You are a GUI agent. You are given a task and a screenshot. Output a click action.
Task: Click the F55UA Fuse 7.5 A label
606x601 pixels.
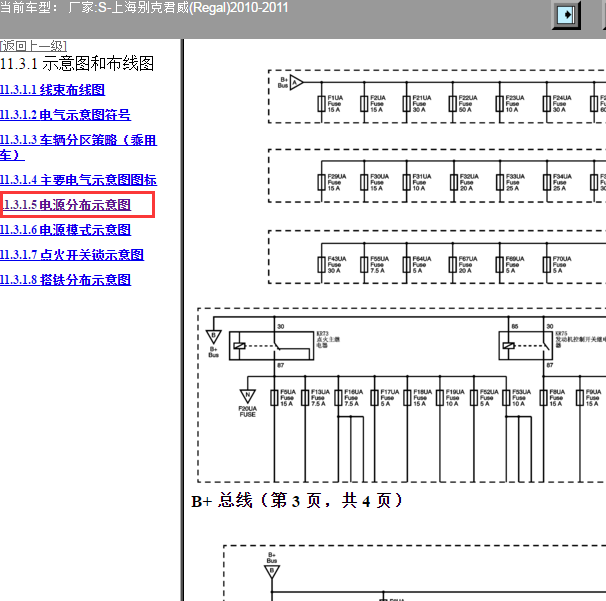pyautogui.click(x=379, y=264)
